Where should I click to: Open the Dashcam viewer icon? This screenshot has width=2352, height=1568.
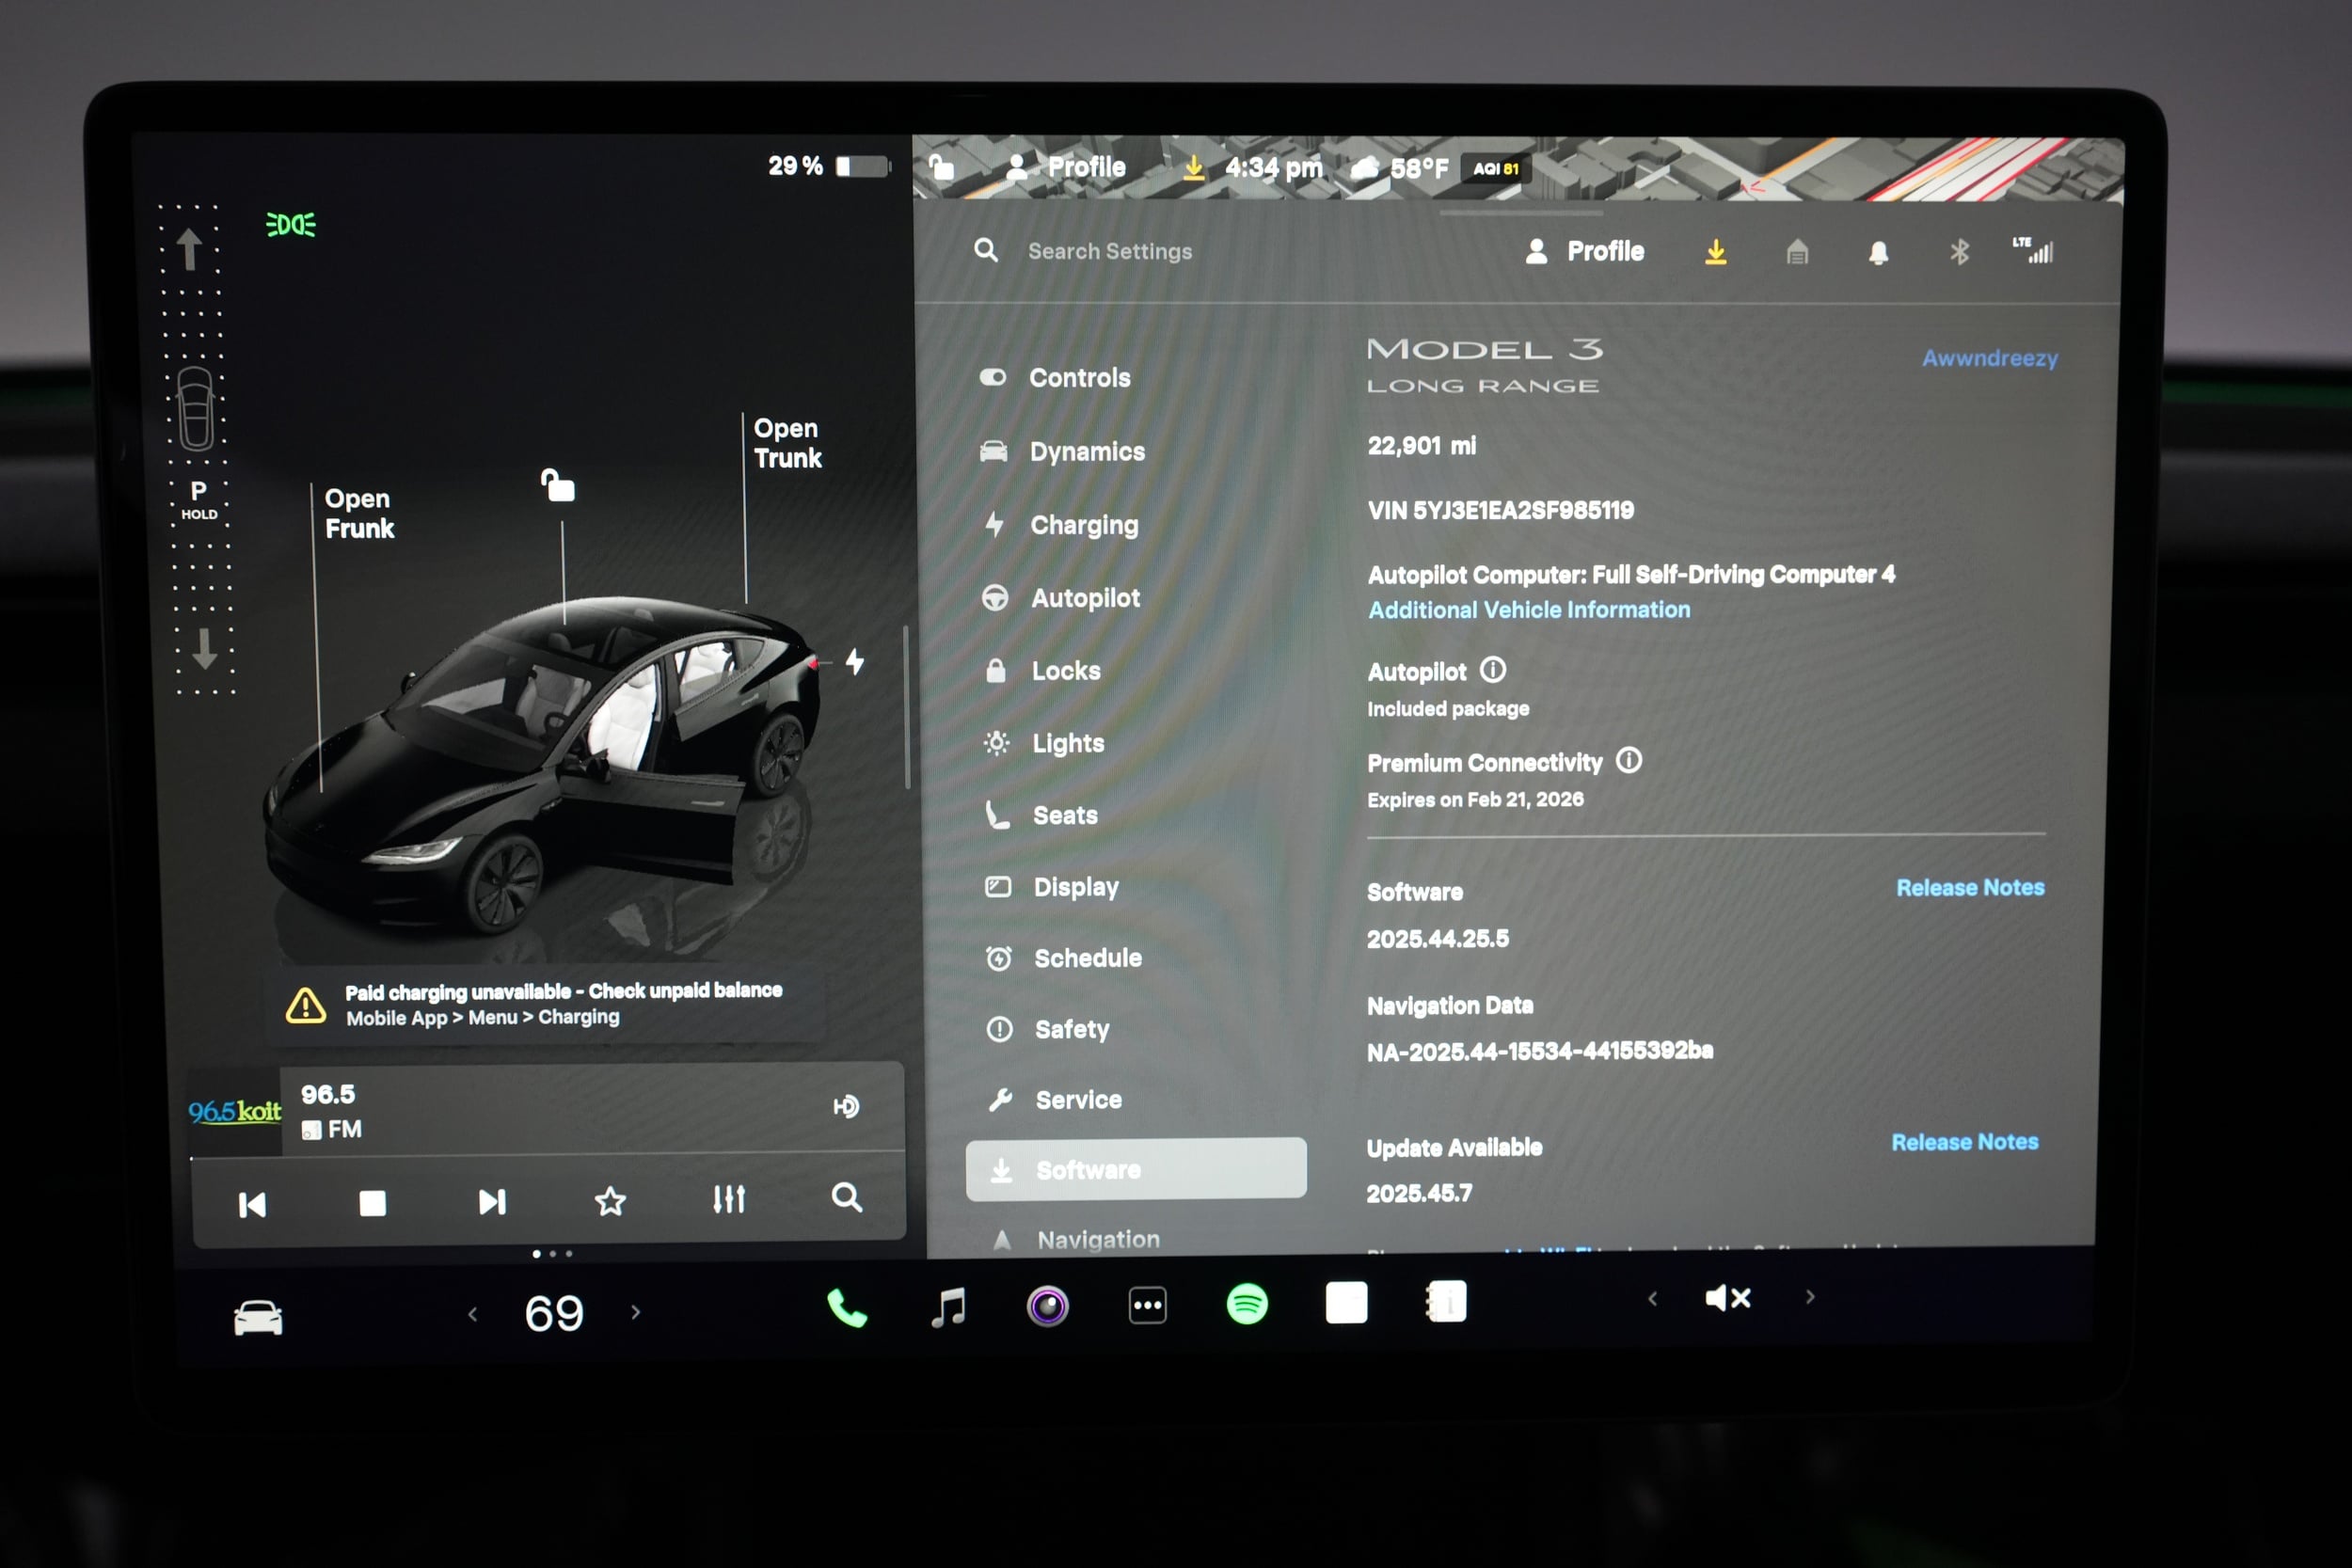pos(1047,1303)
